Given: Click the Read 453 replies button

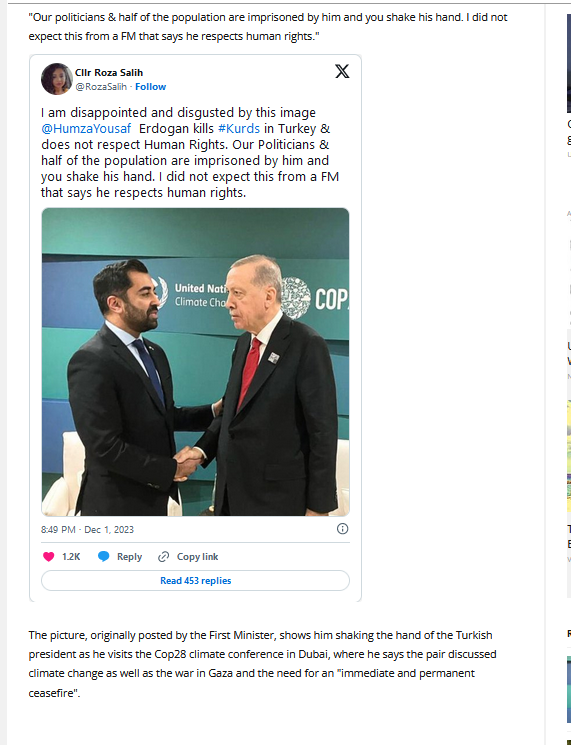Looking at the screenshot, I should point(195,581).
